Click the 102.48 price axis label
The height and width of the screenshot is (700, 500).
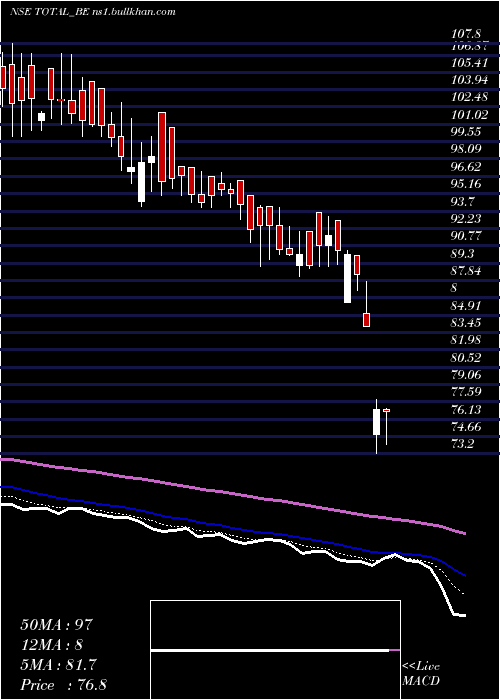coord(469,97)
